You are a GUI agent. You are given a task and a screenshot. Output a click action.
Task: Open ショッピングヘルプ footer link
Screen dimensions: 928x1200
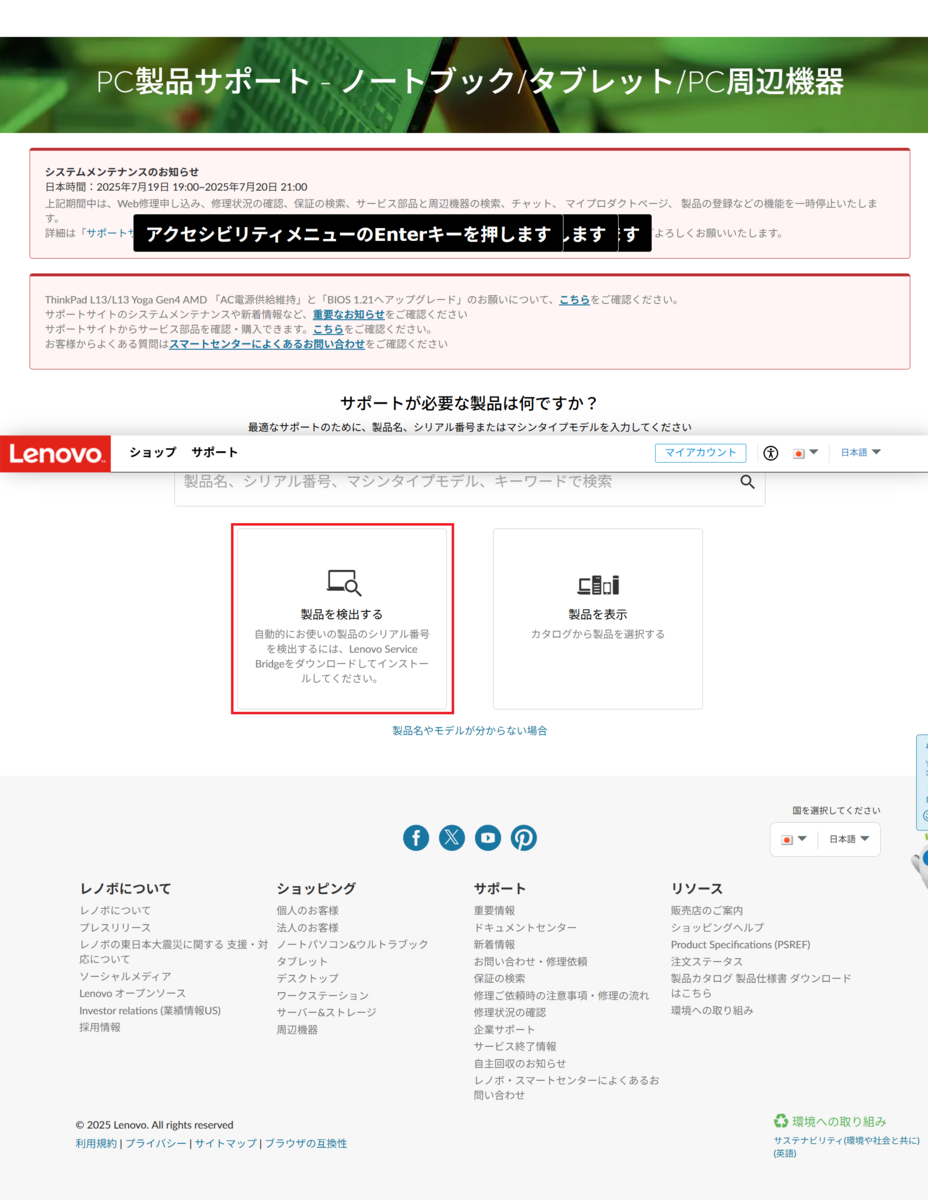717,928
